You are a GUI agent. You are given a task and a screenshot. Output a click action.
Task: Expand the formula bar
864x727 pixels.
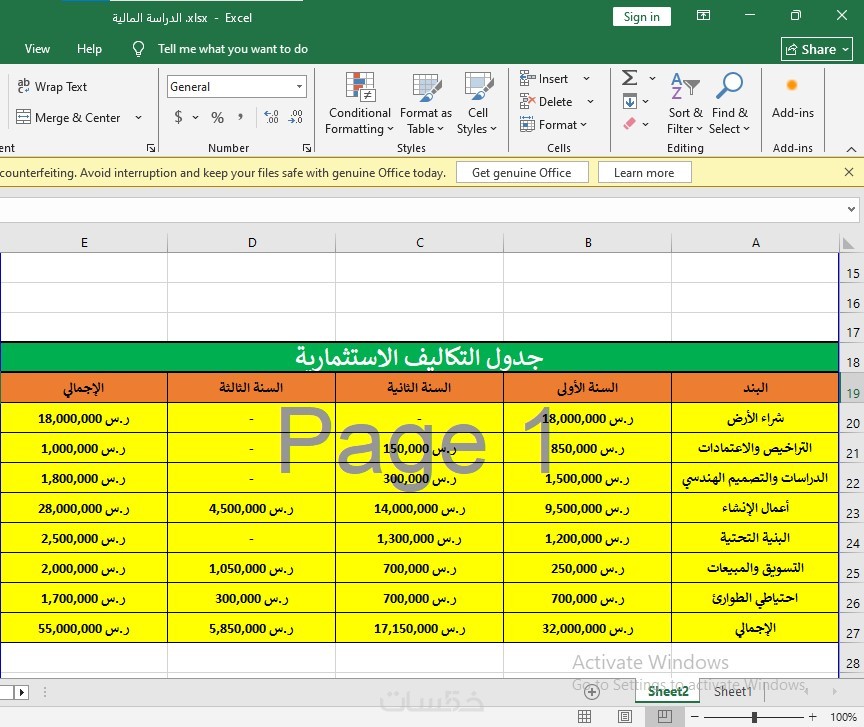click(851, 209)
